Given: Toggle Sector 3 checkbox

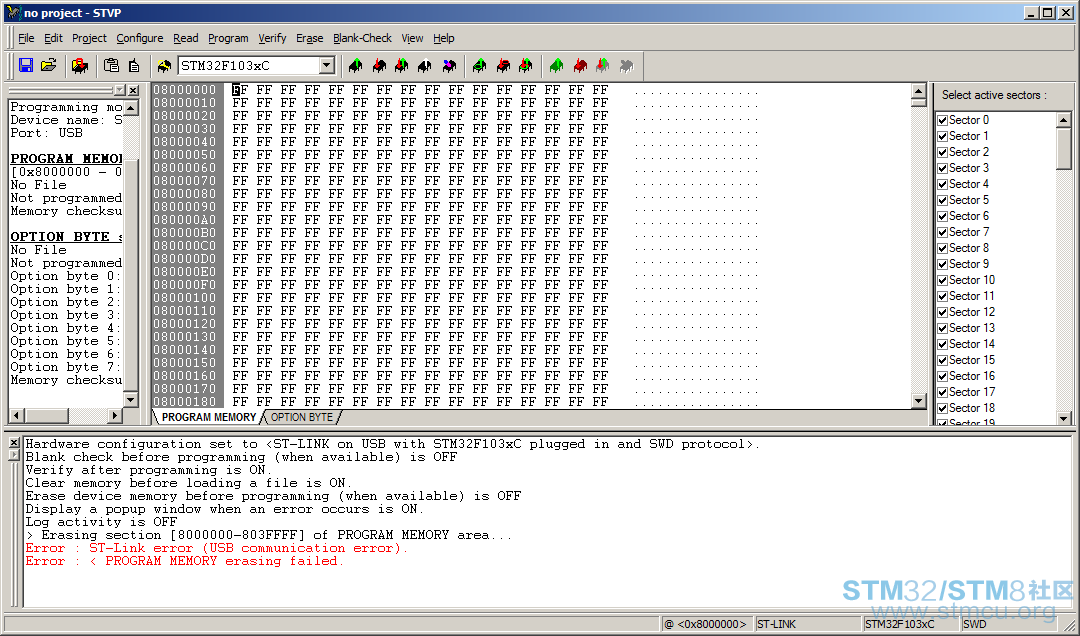Looking at the screenshot, I should (943, 168).
